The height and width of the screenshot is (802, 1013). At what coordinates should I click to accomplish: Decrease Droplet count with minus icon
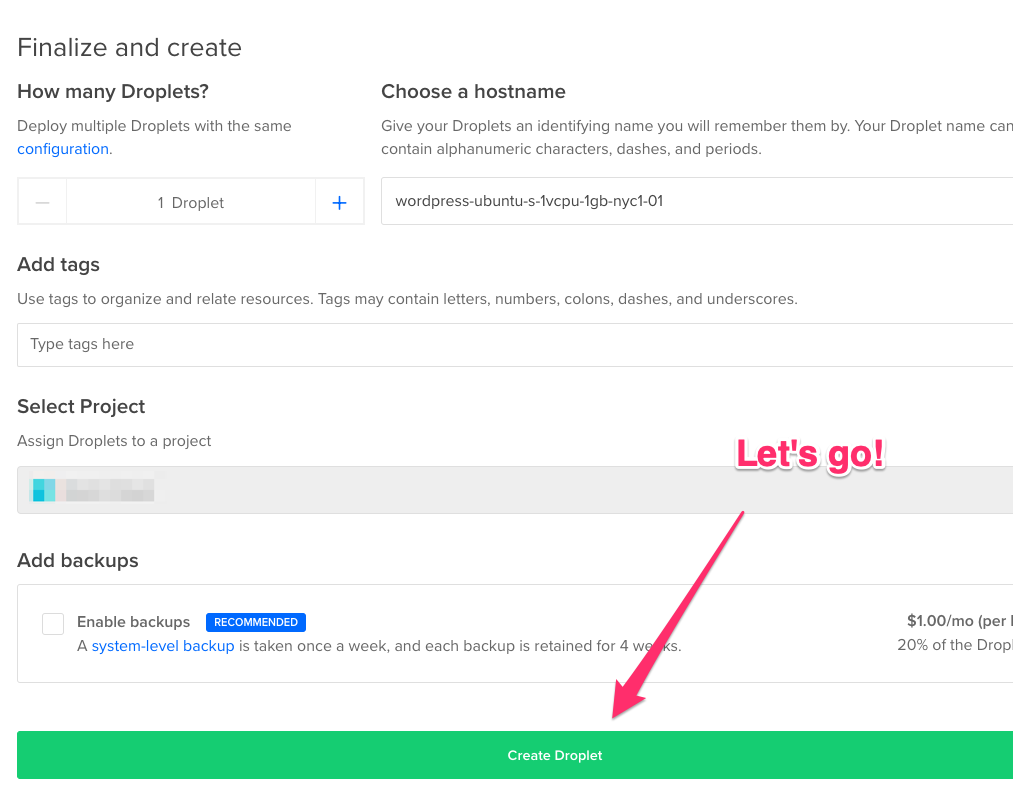[43, 202]
